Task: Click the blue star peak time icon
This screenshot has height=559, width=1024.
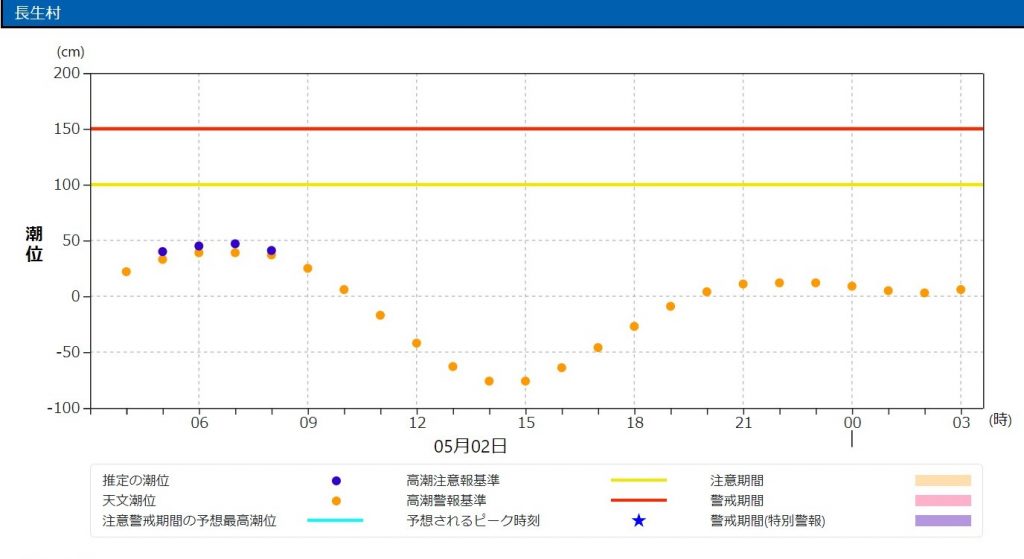Action: click(639, 520)
